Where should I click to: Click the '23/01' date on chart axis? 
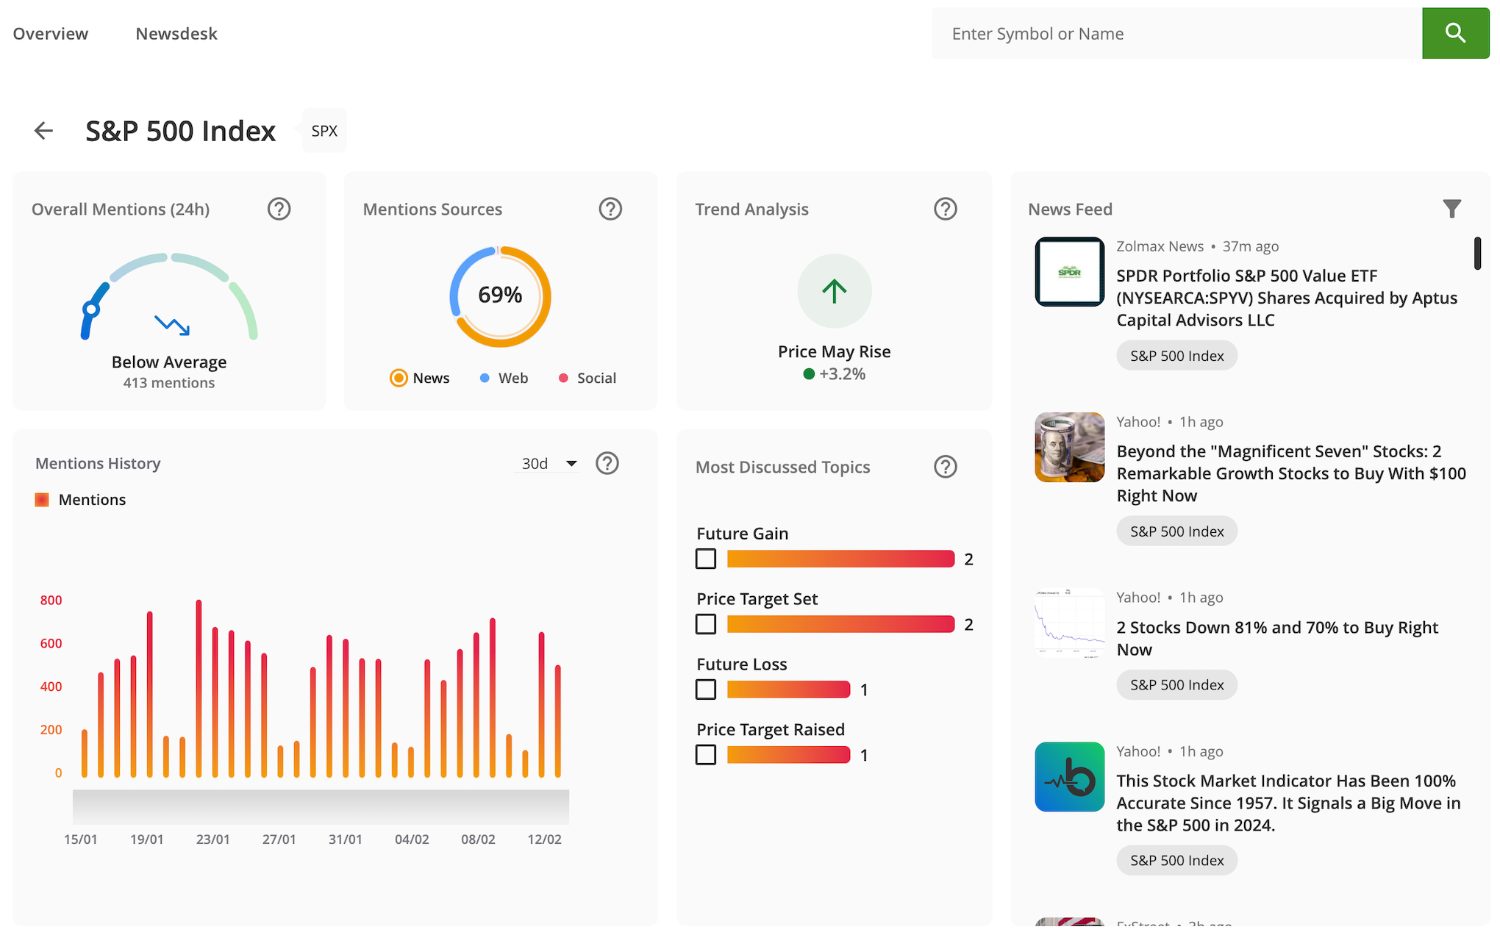tap(213, 840)
